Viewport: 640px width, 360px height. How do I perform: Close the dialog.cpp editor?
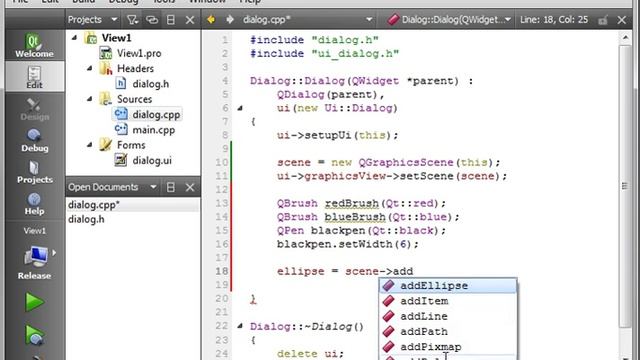click(622, 20)
